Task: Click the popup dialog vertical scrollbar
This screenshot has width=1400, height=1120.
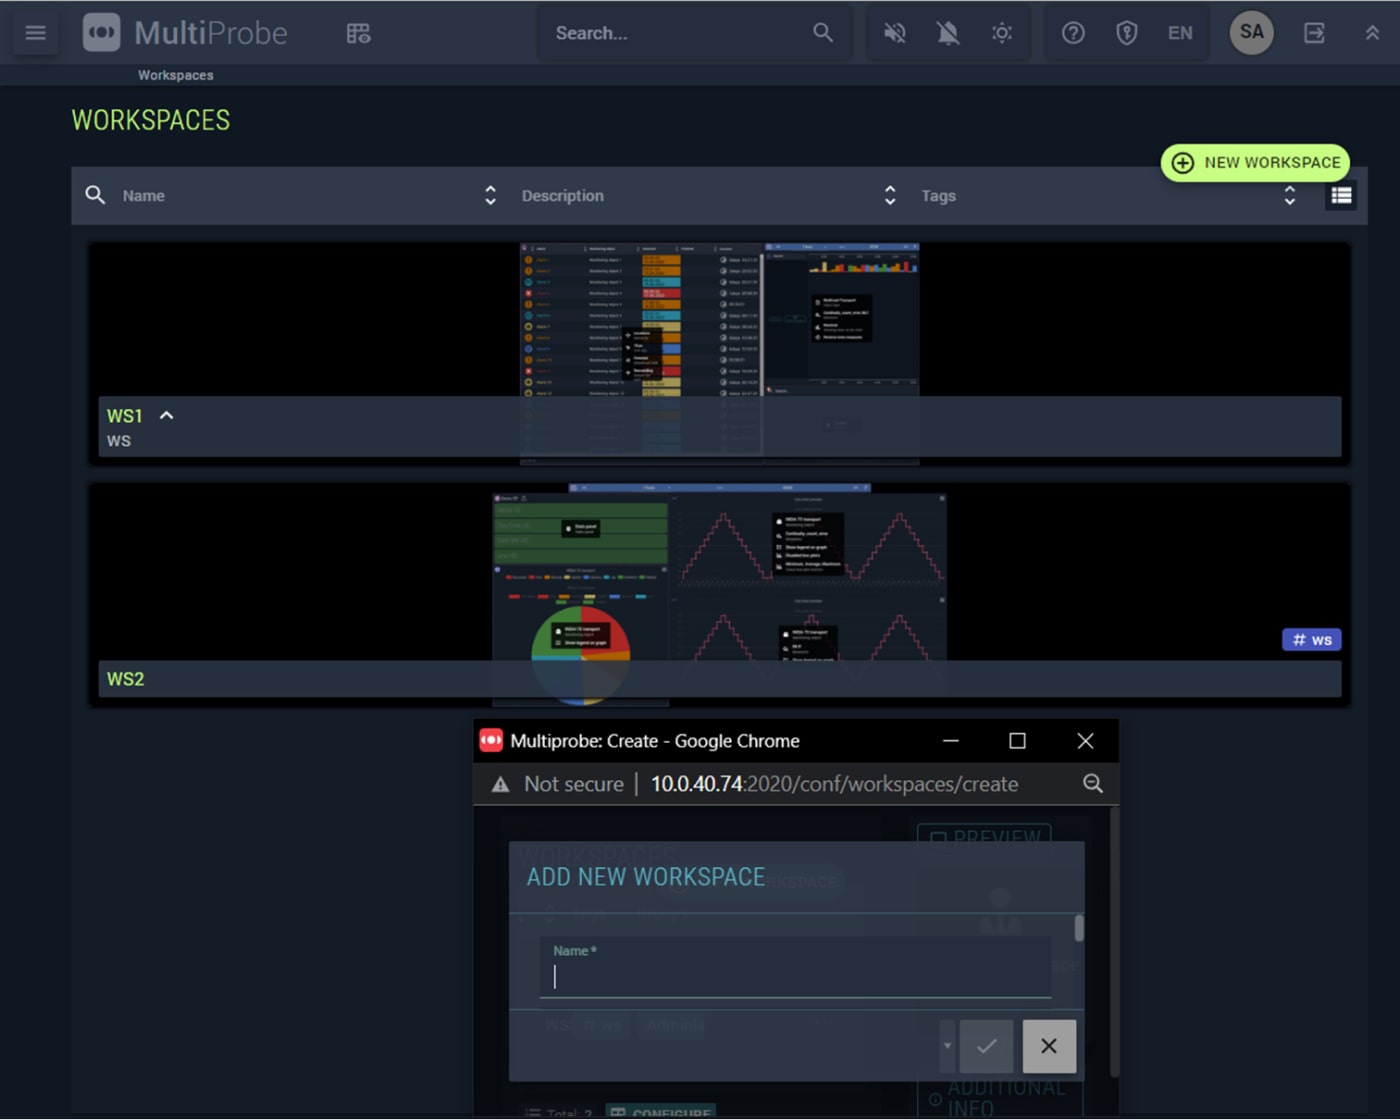Action: 1079,928
